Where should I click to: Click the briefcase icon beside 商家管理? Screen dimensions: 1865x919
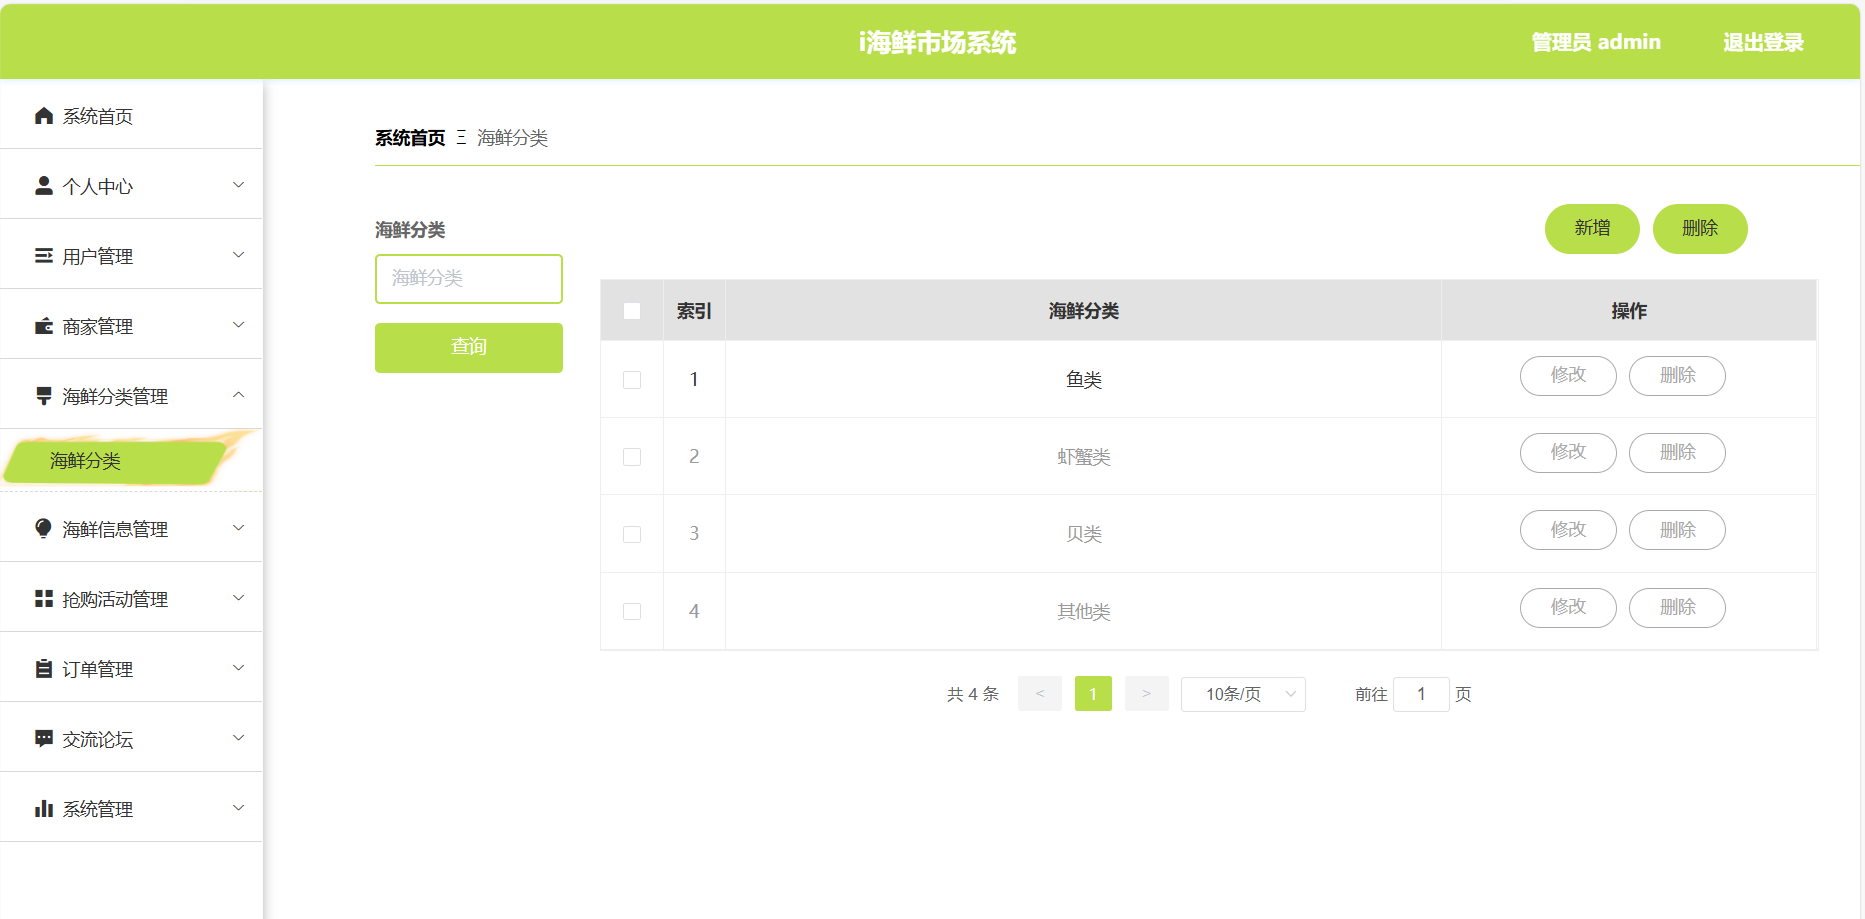point(43,326)
